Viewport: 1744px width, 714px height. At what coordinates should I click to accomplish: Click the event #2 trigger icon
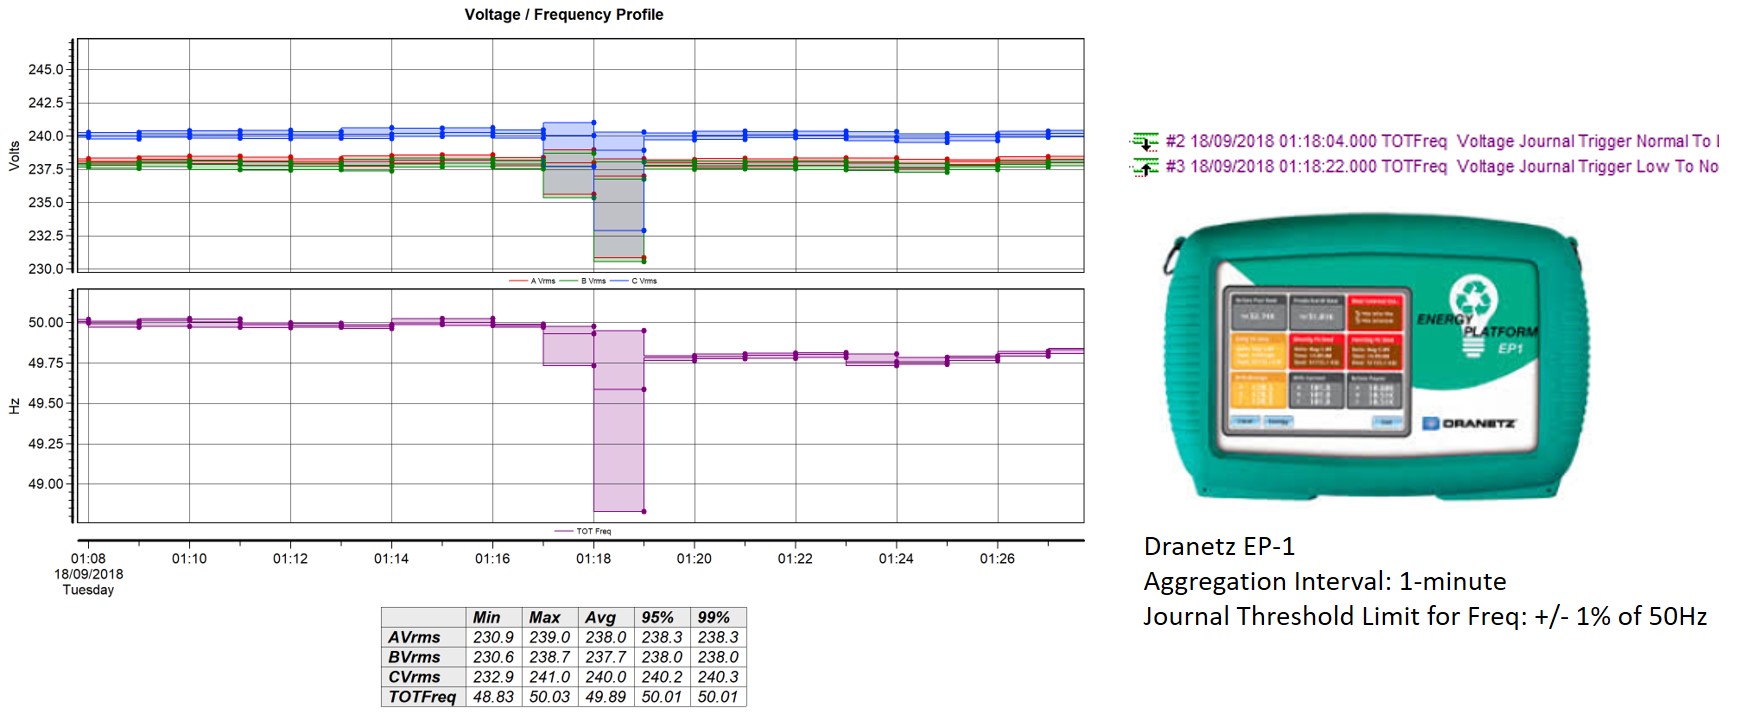pos(1145,142)
